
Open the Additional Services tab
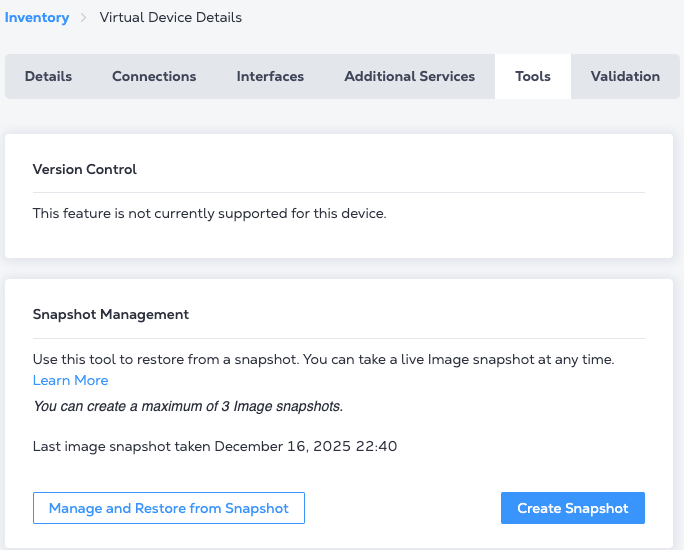(409, 76)
